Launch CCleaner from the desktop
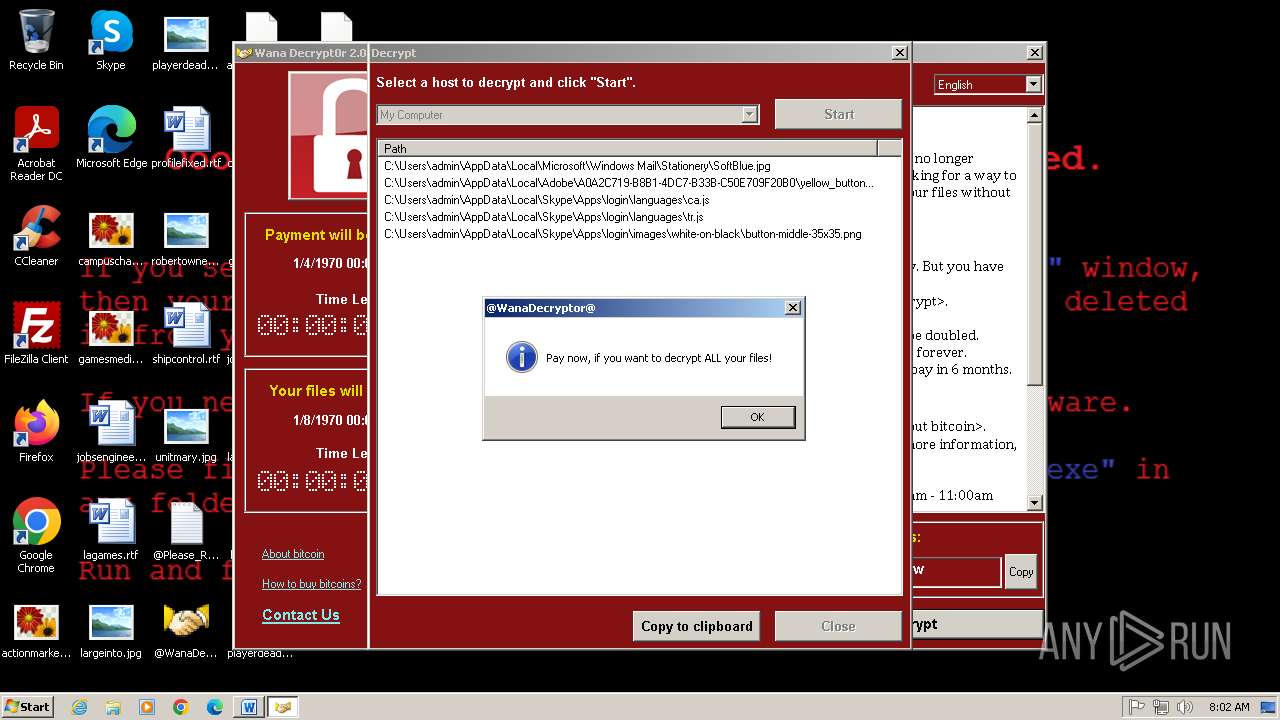1280x720 pixels. (x=36, y=236)
